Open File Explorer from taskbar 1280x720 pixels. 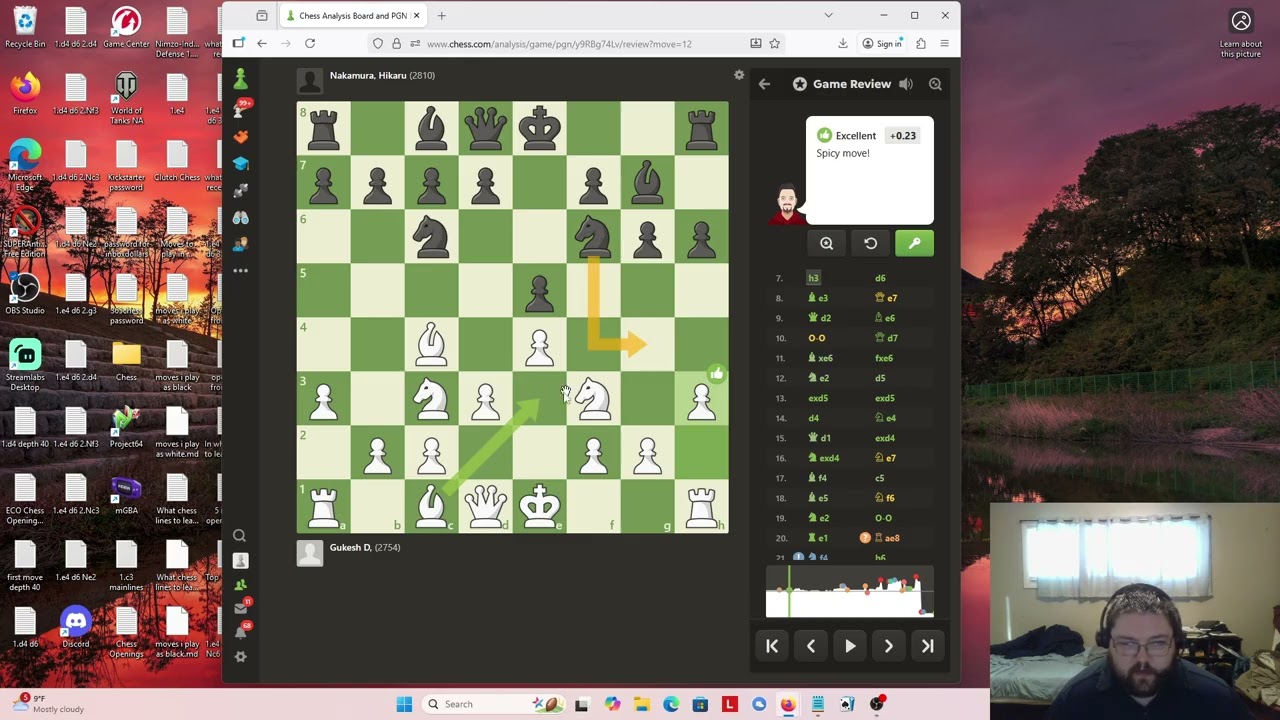[x=641, y=704]
